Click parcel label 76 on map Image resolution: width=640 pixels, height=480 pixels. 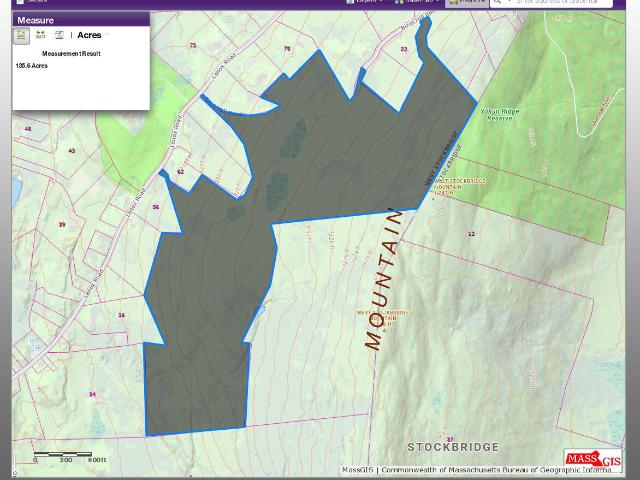(287, 49)
